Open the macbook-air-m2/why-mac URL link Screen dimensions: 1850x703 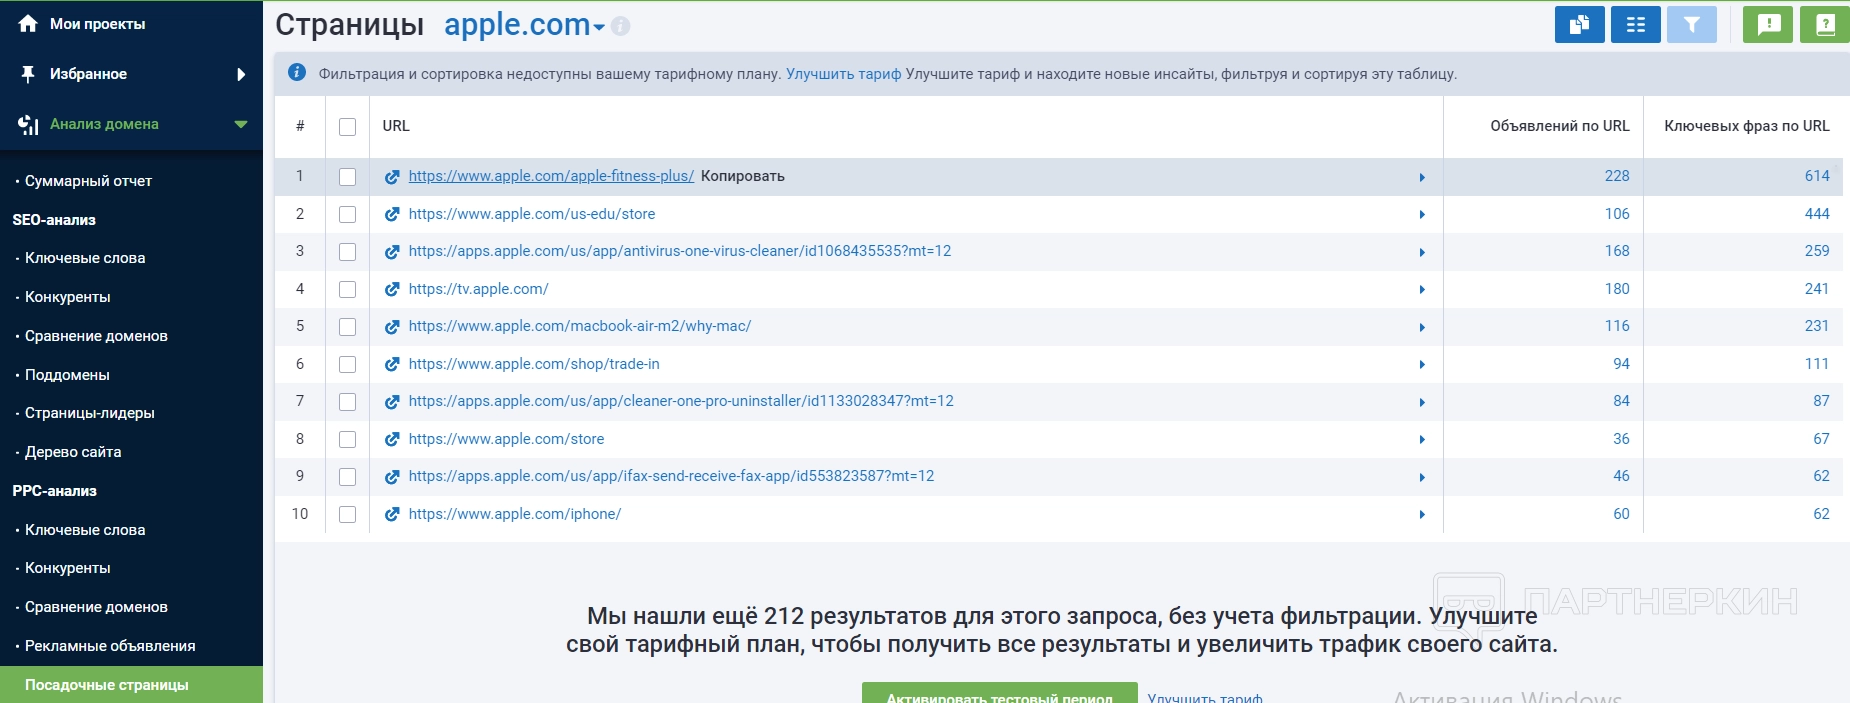580,326
